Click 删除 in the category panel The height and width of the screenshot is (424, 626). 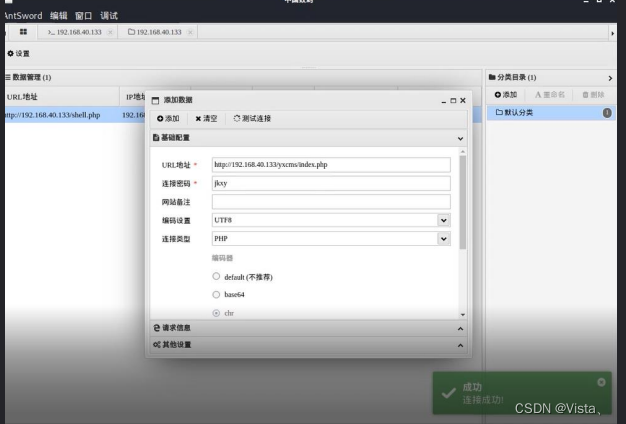593,95
